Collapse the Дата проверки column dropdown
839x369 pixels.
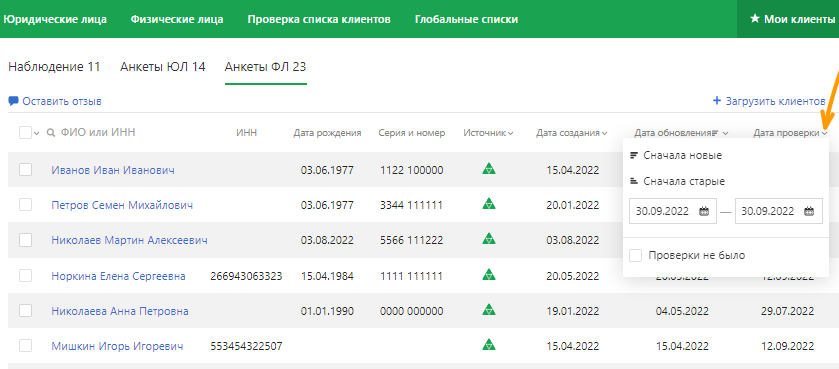point(826,133)
